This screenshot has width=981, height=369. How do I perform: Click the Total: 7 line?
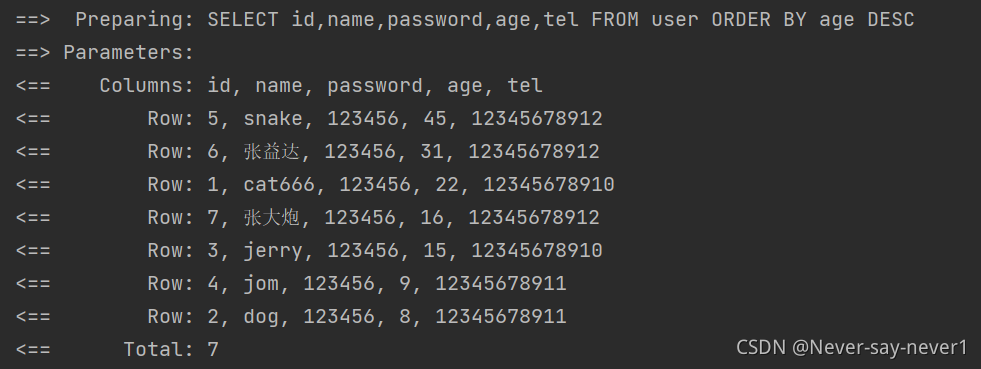[x=118, y=349]
